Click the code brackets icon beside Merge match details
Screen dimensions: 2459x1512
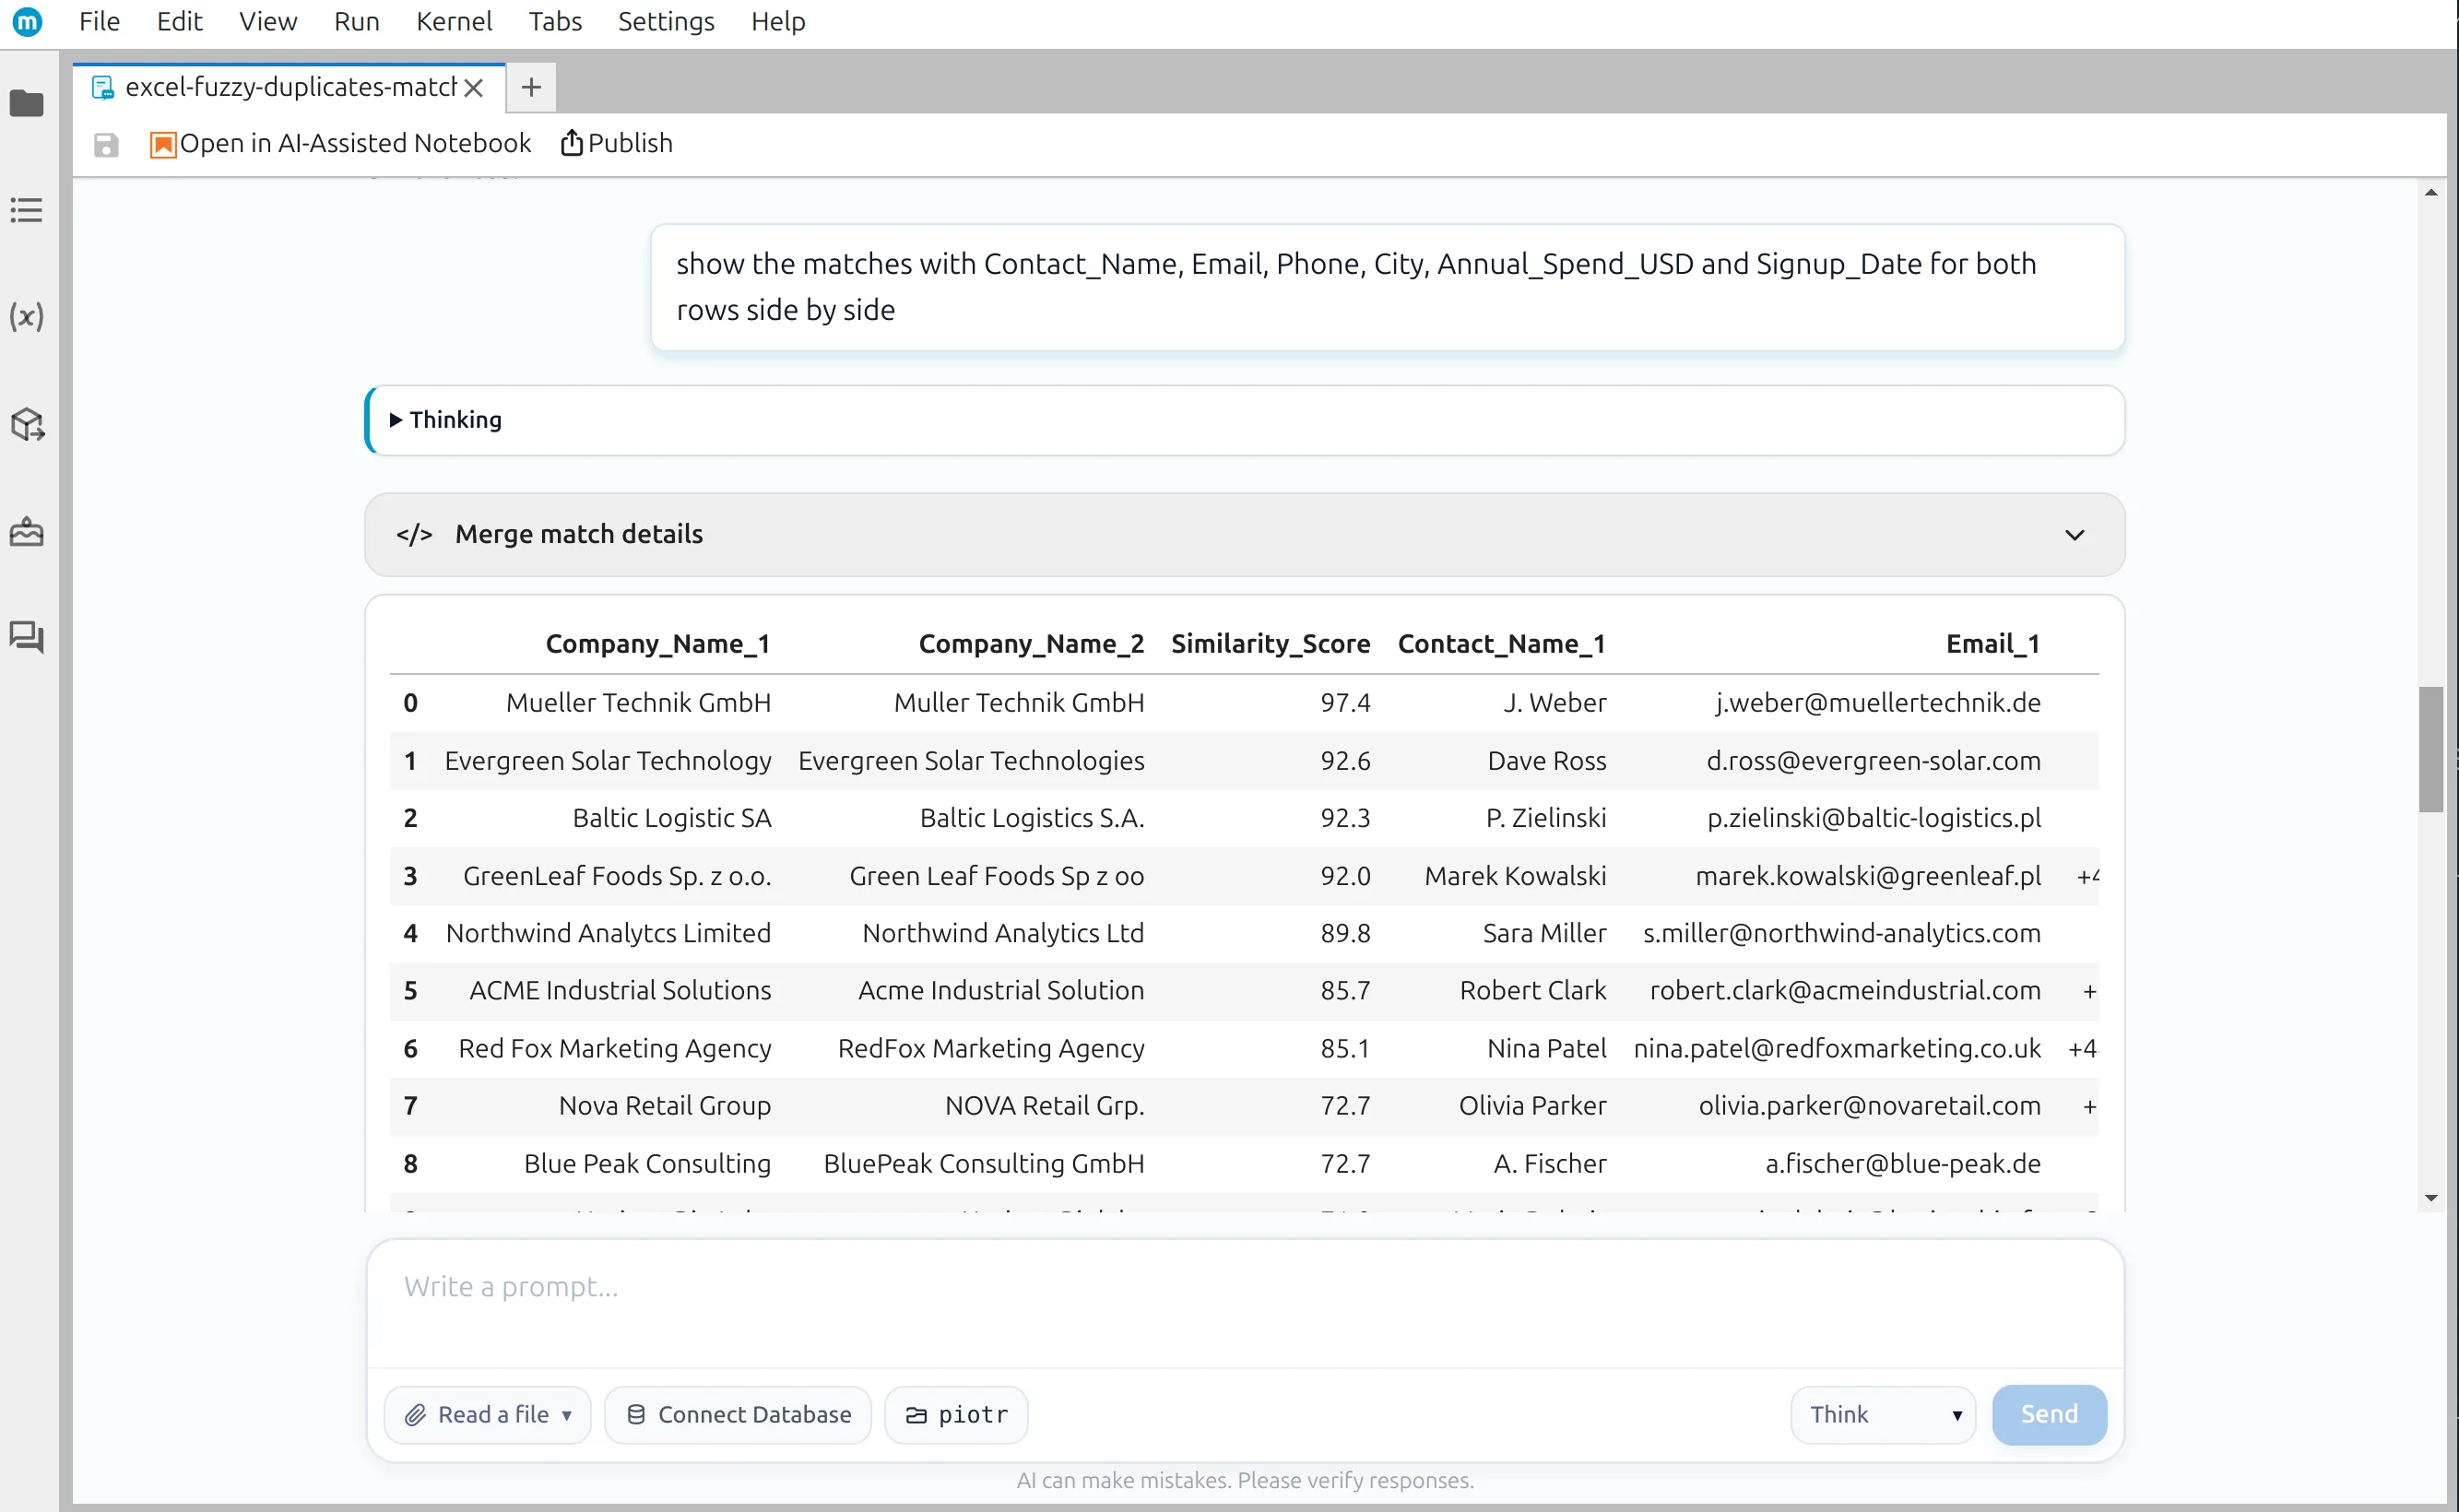point(414,535)
